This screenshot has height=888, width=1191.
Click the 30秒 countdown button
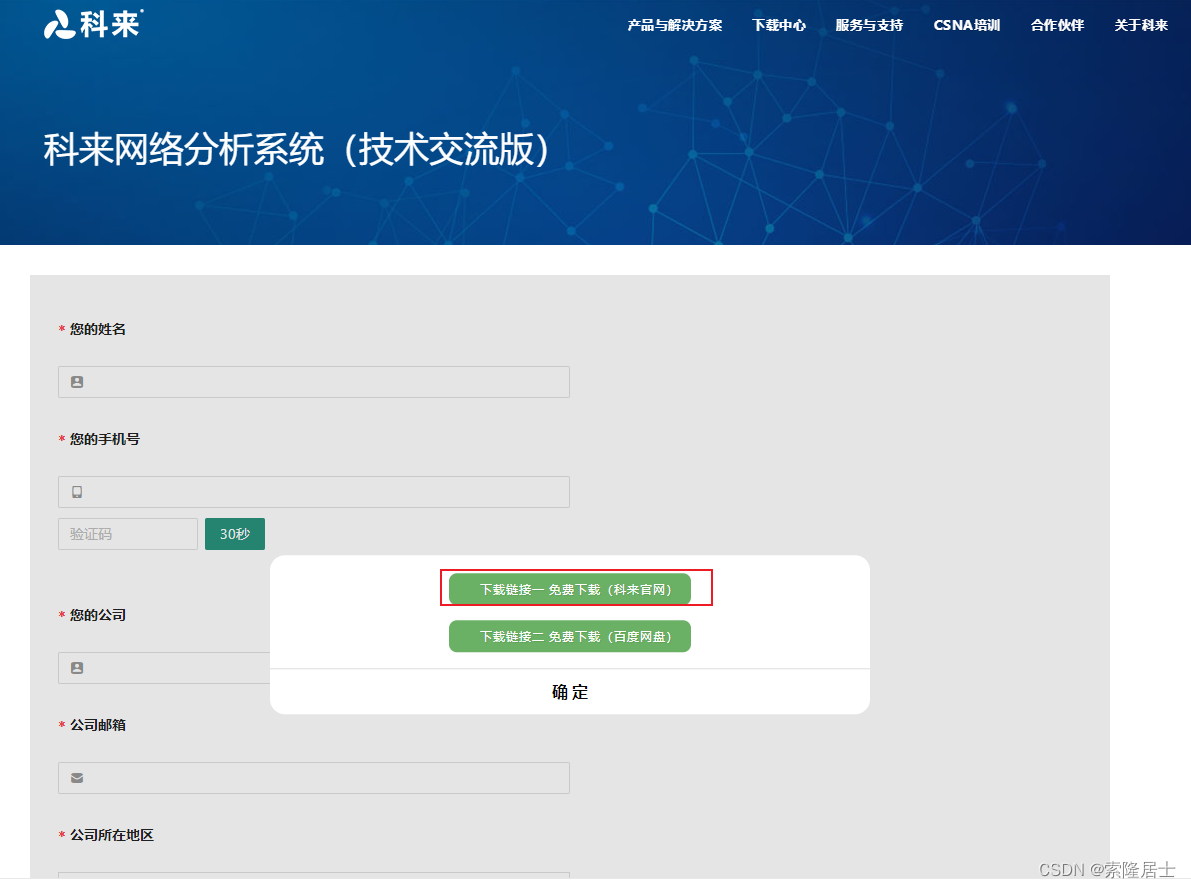click(235, 534)
